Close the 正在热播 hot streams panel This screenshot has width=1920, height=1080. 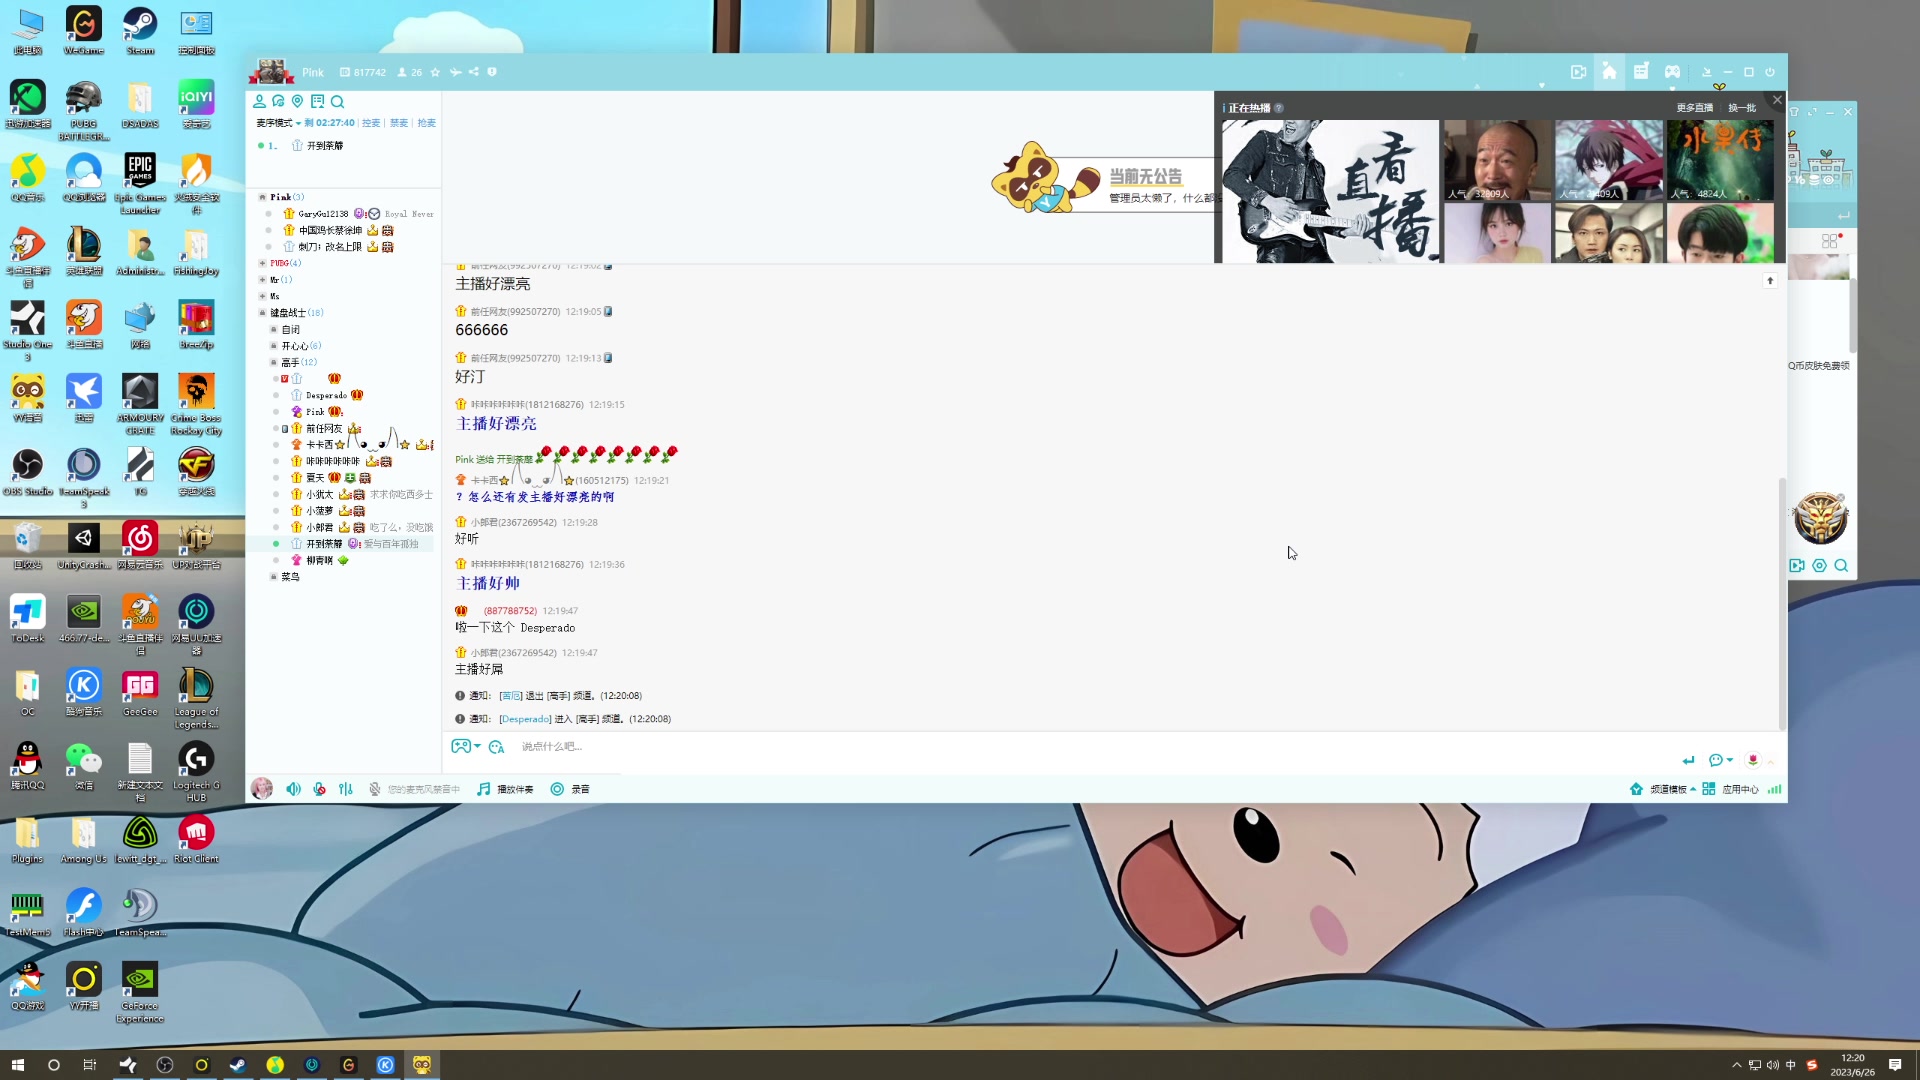click(x=1777, y=100)
